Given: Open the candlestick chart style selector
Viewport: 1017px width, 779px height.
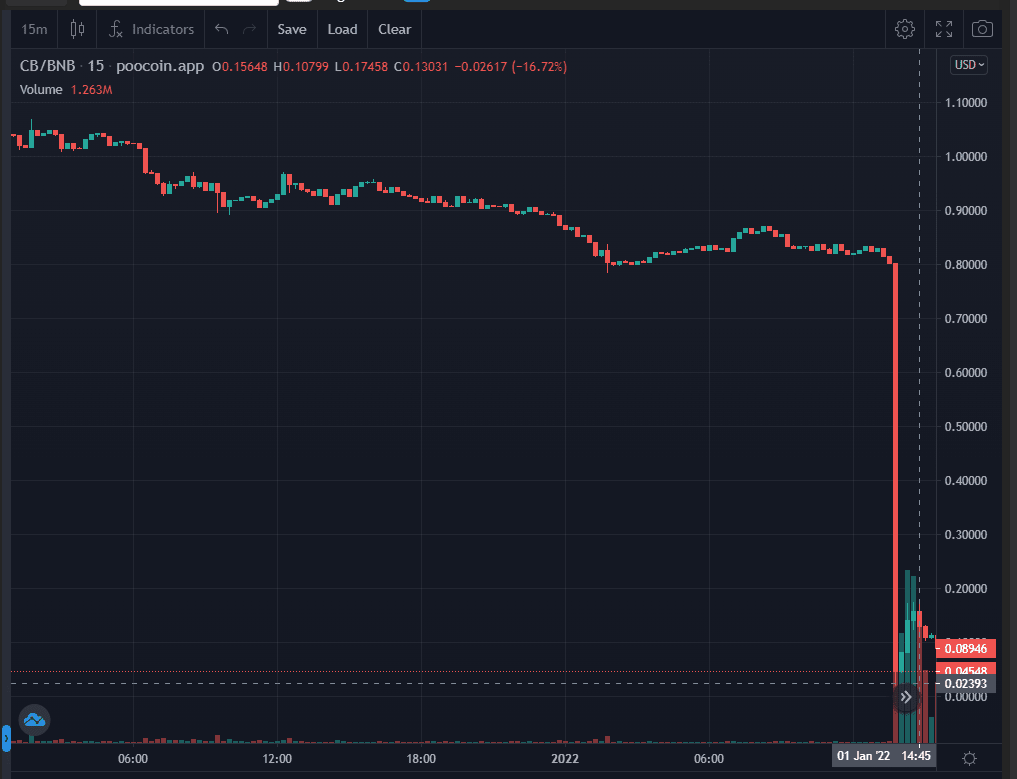Looking at the screenshot, I should pos(77,29).
